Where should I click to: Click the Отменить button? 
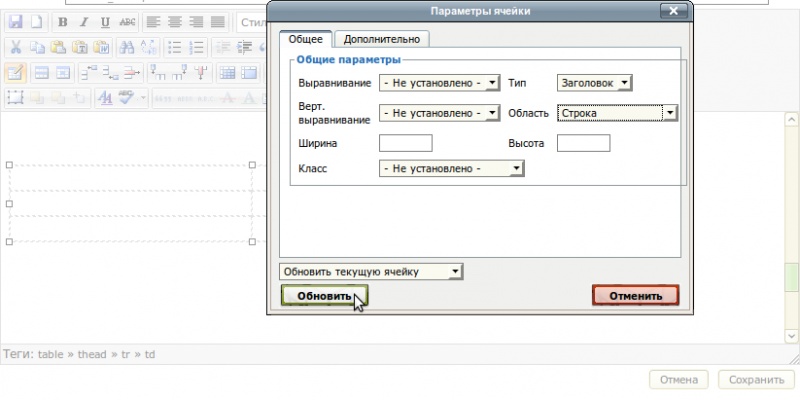[x=636, y=296]
